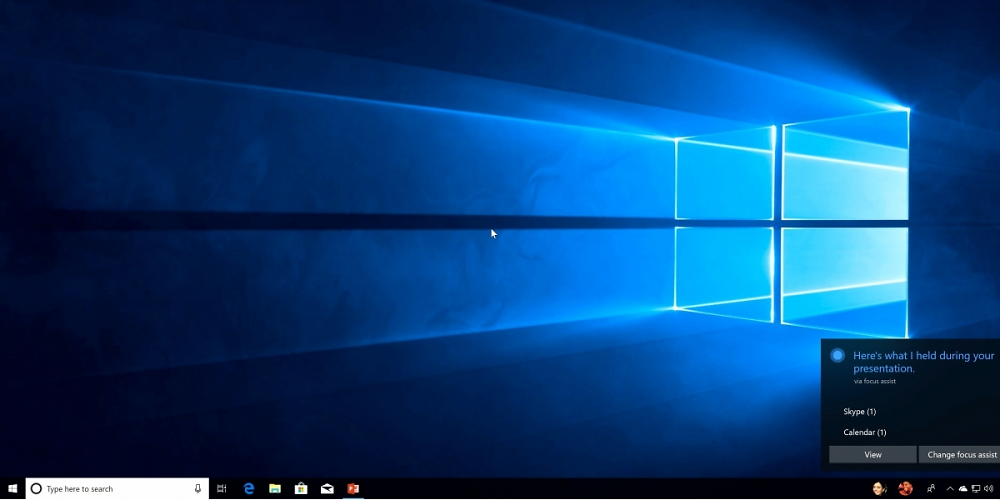Select the 'Skype (1)' notification entry
The image size is (1000, 500).
860,411
